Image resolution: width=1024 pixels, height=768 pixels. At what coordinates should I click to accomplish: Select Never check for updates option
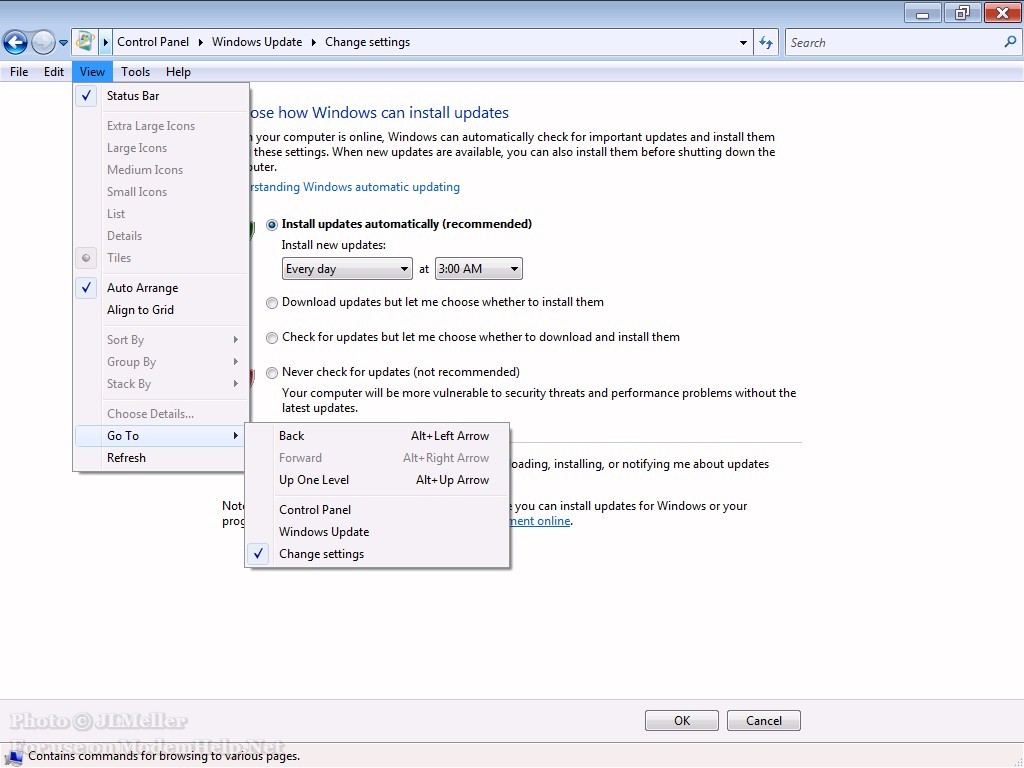click(272, 373)
